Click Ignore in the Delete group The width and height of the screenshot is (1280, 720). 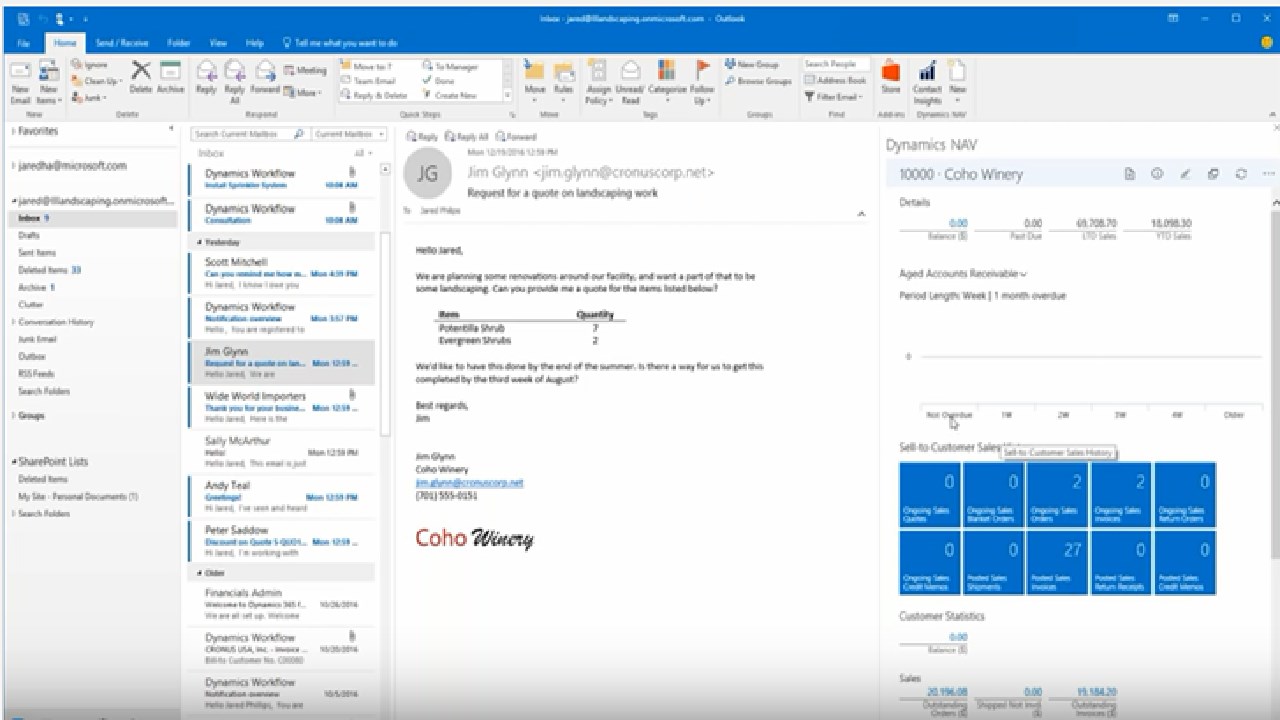tap(89, 65)
